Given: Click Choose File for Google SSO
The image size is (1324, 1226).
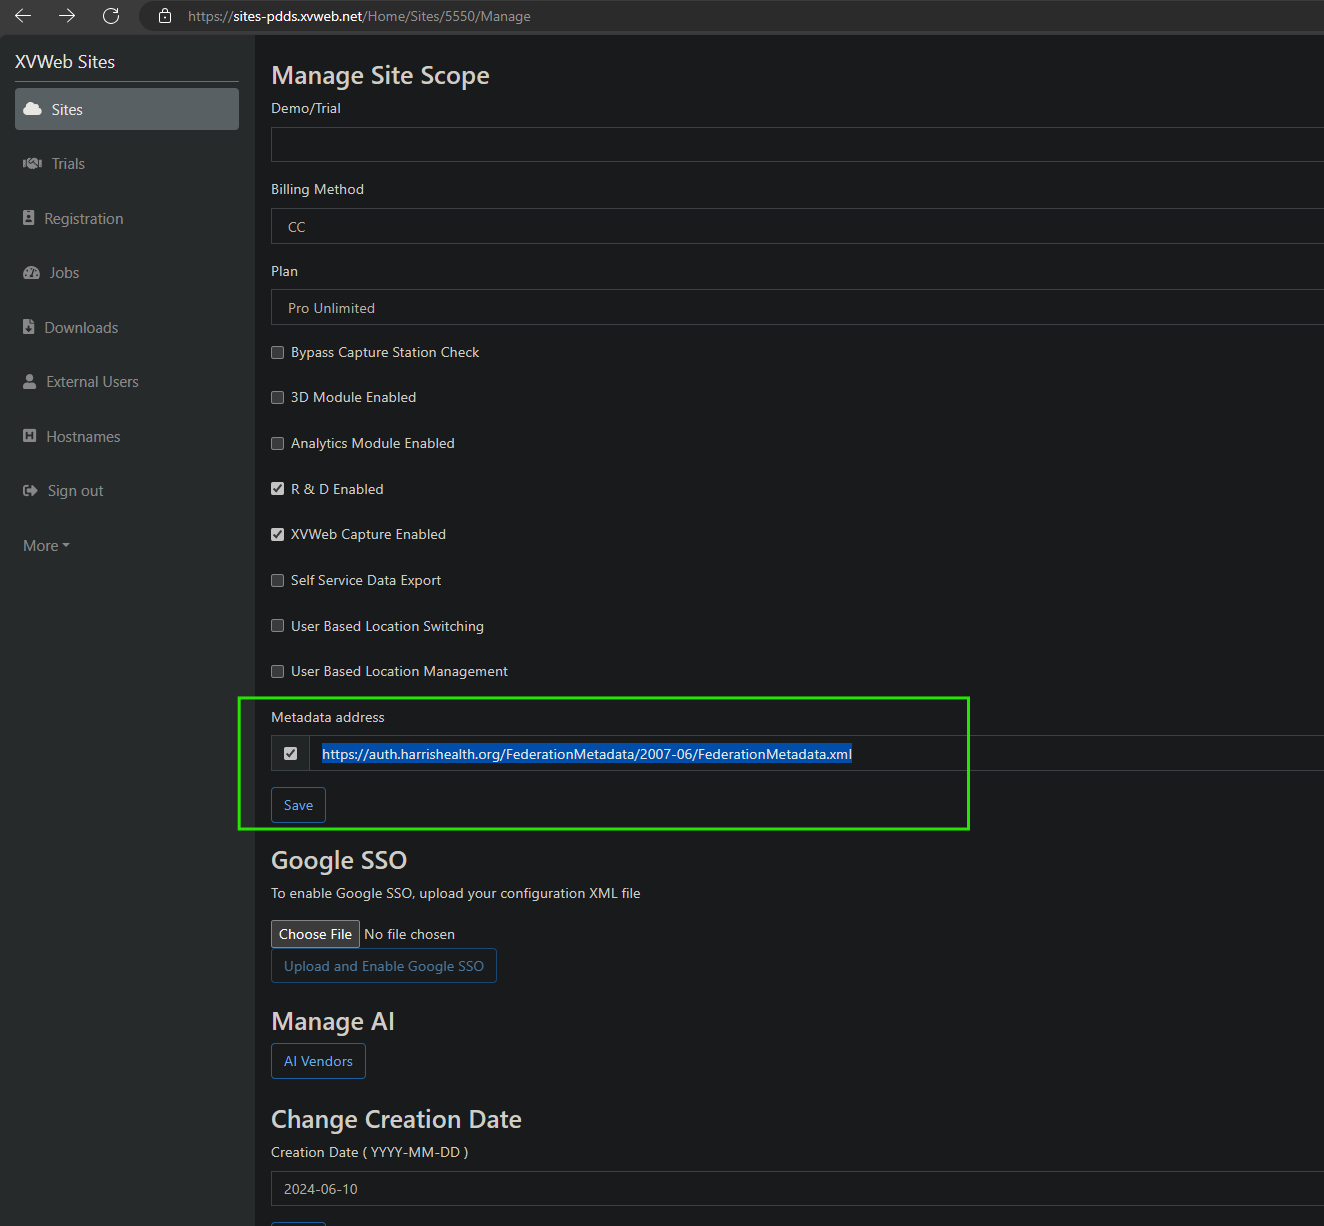Looking at the screenshot, I should [315, 934].
